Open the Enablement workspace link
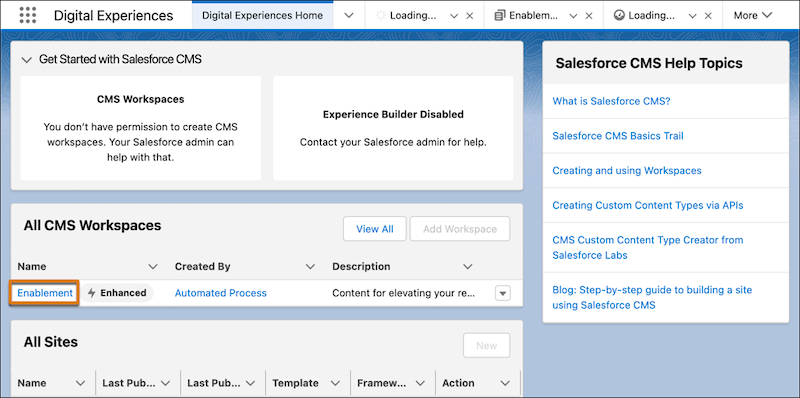This screenshot has height=398, width=800. click(45, 293)
